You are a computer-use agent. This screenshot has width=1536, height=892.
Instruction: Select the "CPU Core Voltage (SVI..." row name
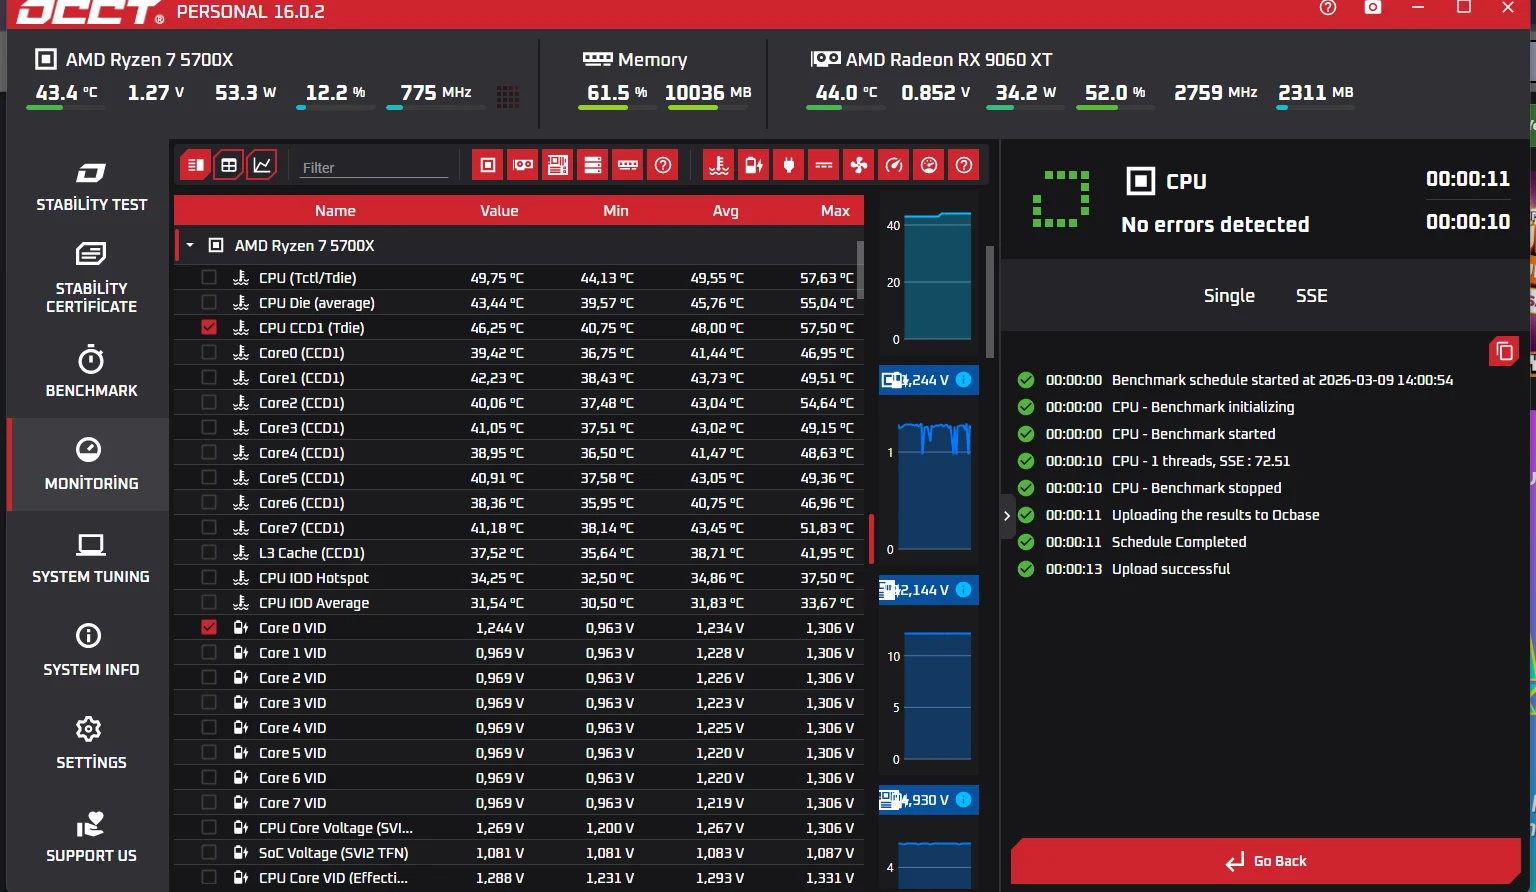[336, 828]
